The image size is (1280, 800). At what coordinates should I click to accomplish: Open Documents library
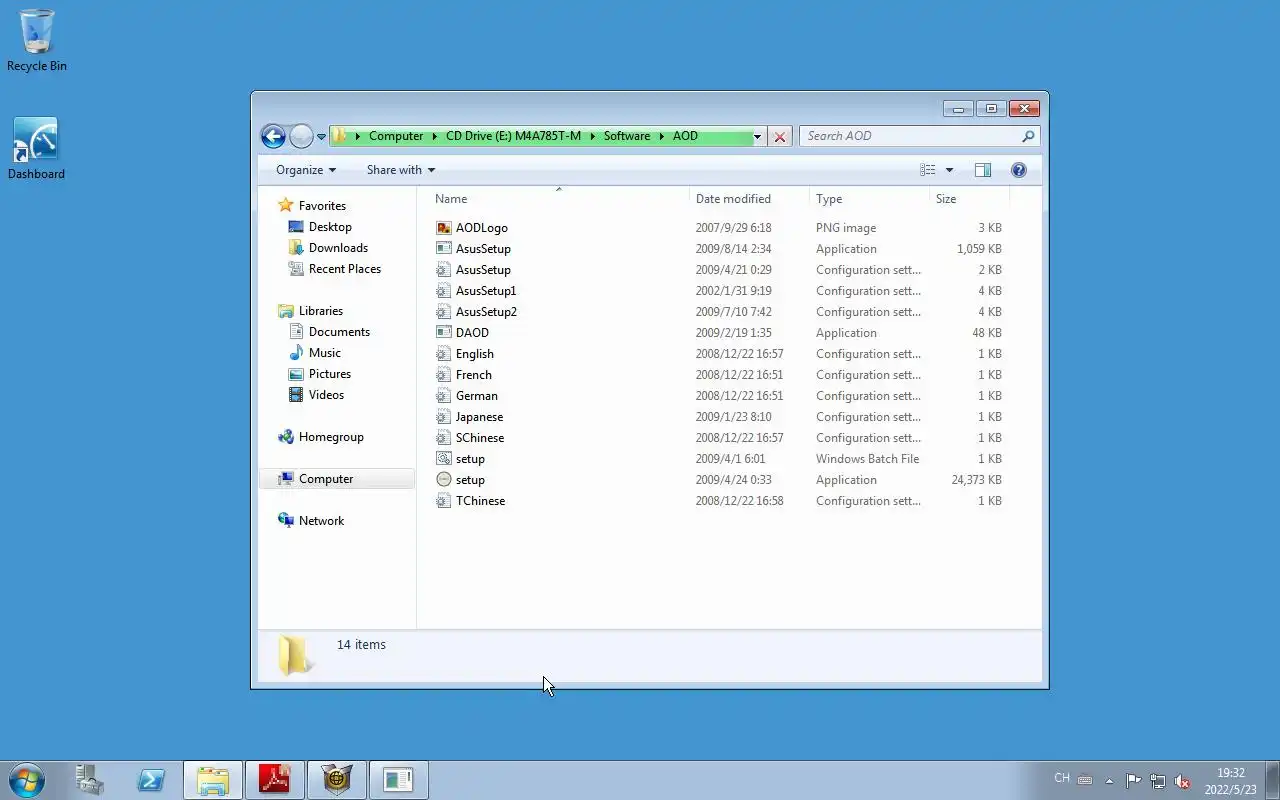point(339,332)
